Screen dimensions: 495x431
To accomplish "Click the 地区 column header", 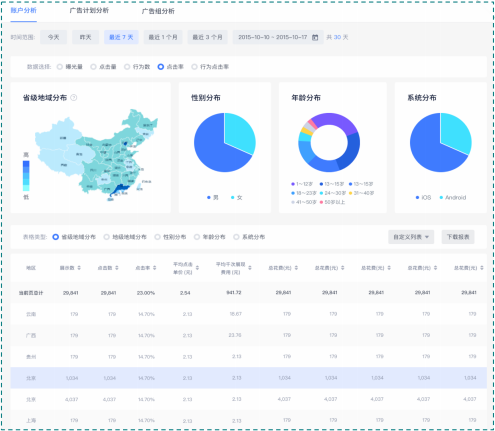I will [31, 268].
